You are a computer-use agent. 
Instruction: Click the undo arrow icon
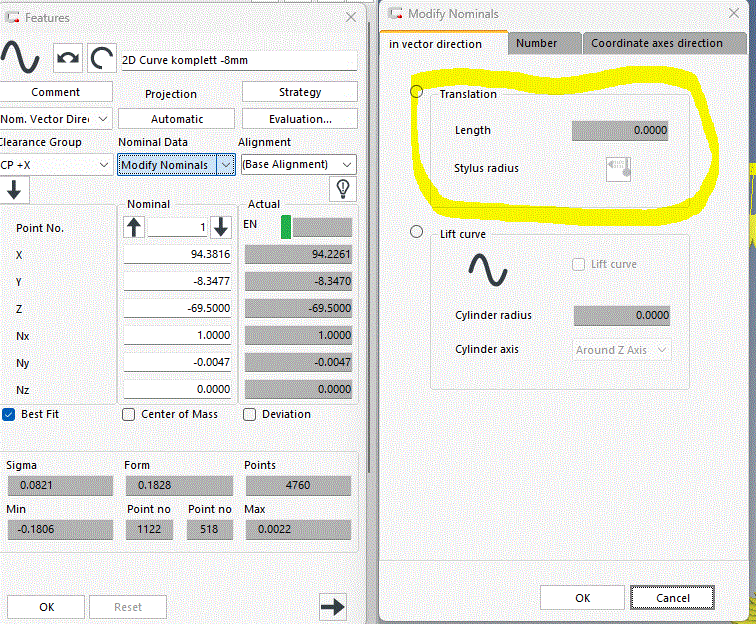(x=69, y=59)
